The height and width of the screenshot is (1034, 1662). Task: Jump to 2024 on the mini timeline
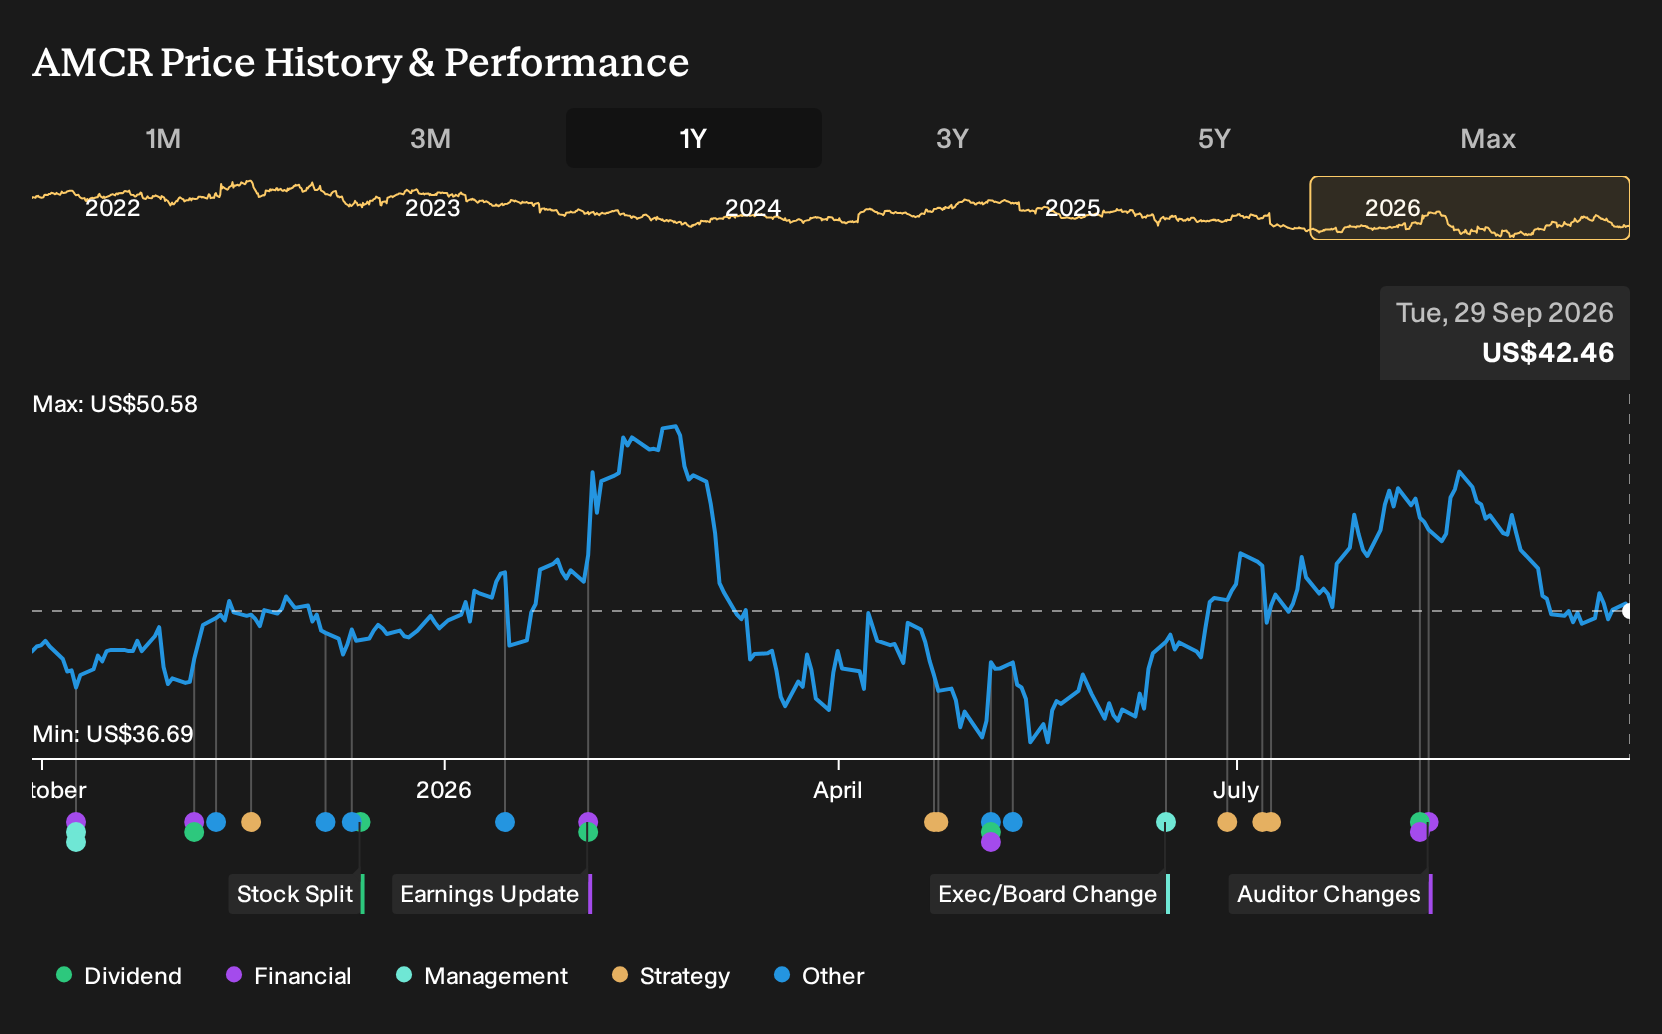(752, 208)
